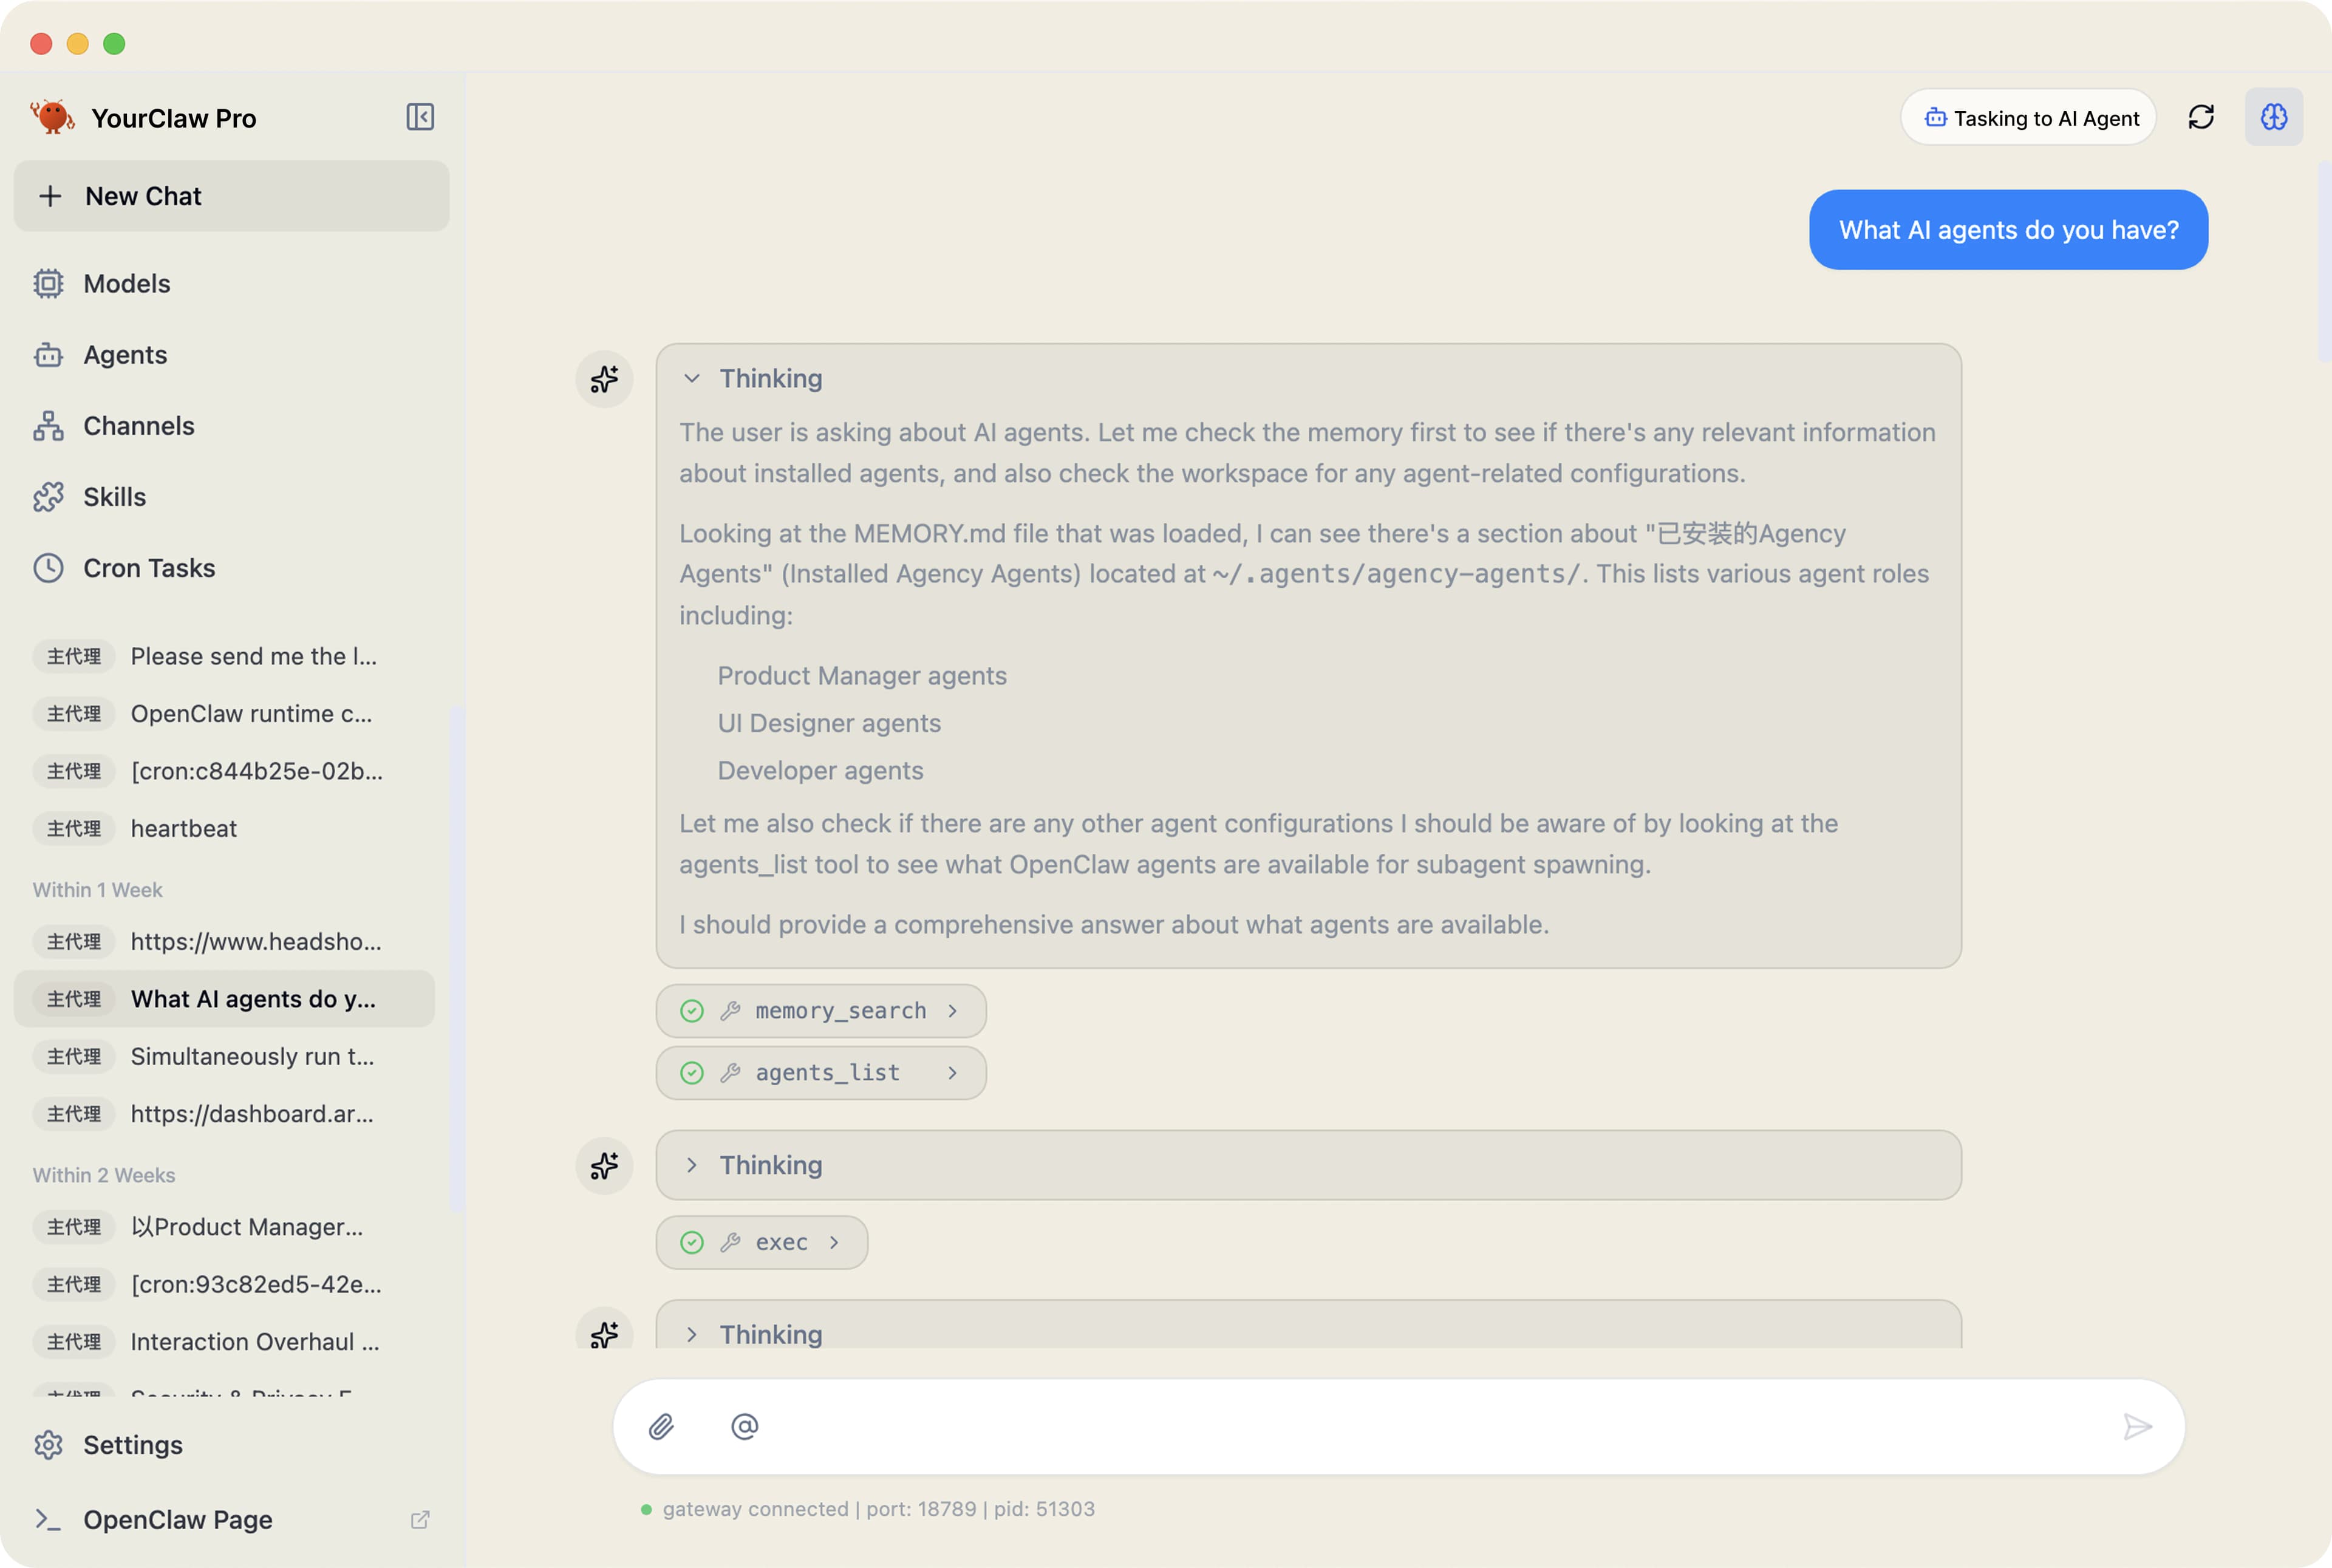This screenshot has height=1568, width=2332.
Task: Start a New Chat
Action: pyautogui.click(x=142, y=196)
